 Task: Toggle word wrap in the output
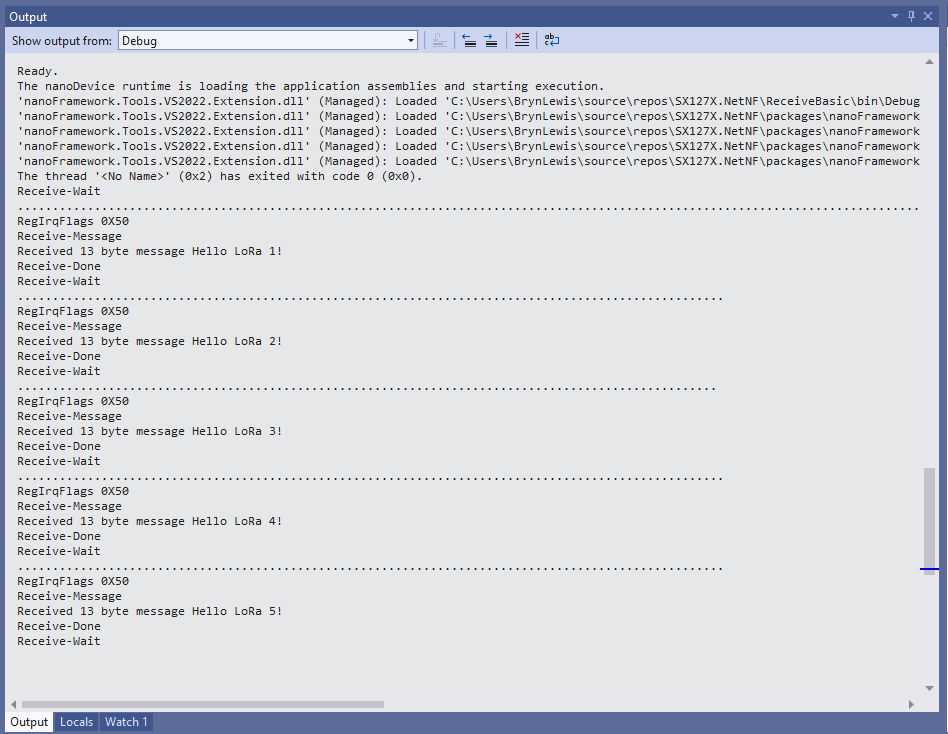coord(551,40)
